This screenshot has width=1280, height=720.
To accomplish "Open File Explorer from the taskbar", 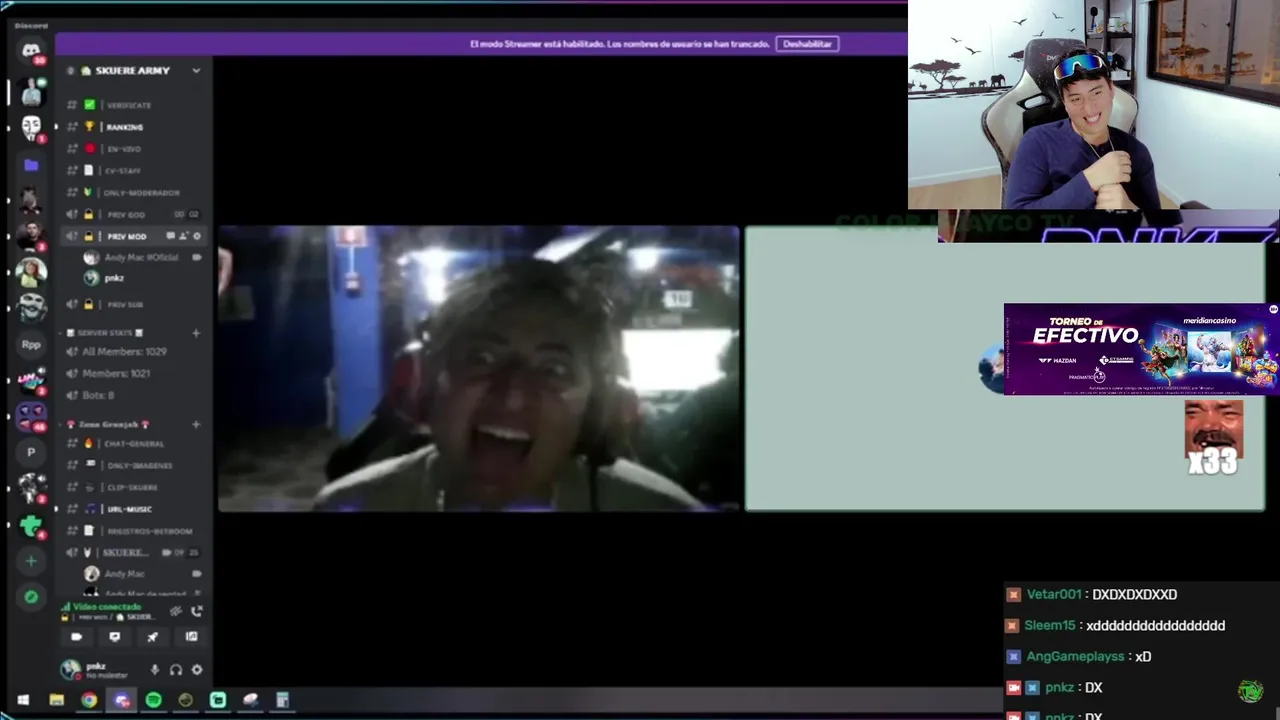I will (57, 700).
